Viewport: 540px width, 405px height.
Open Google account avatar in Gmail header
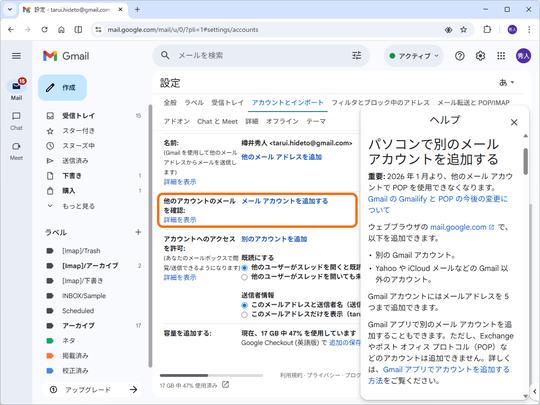[523, 56]
